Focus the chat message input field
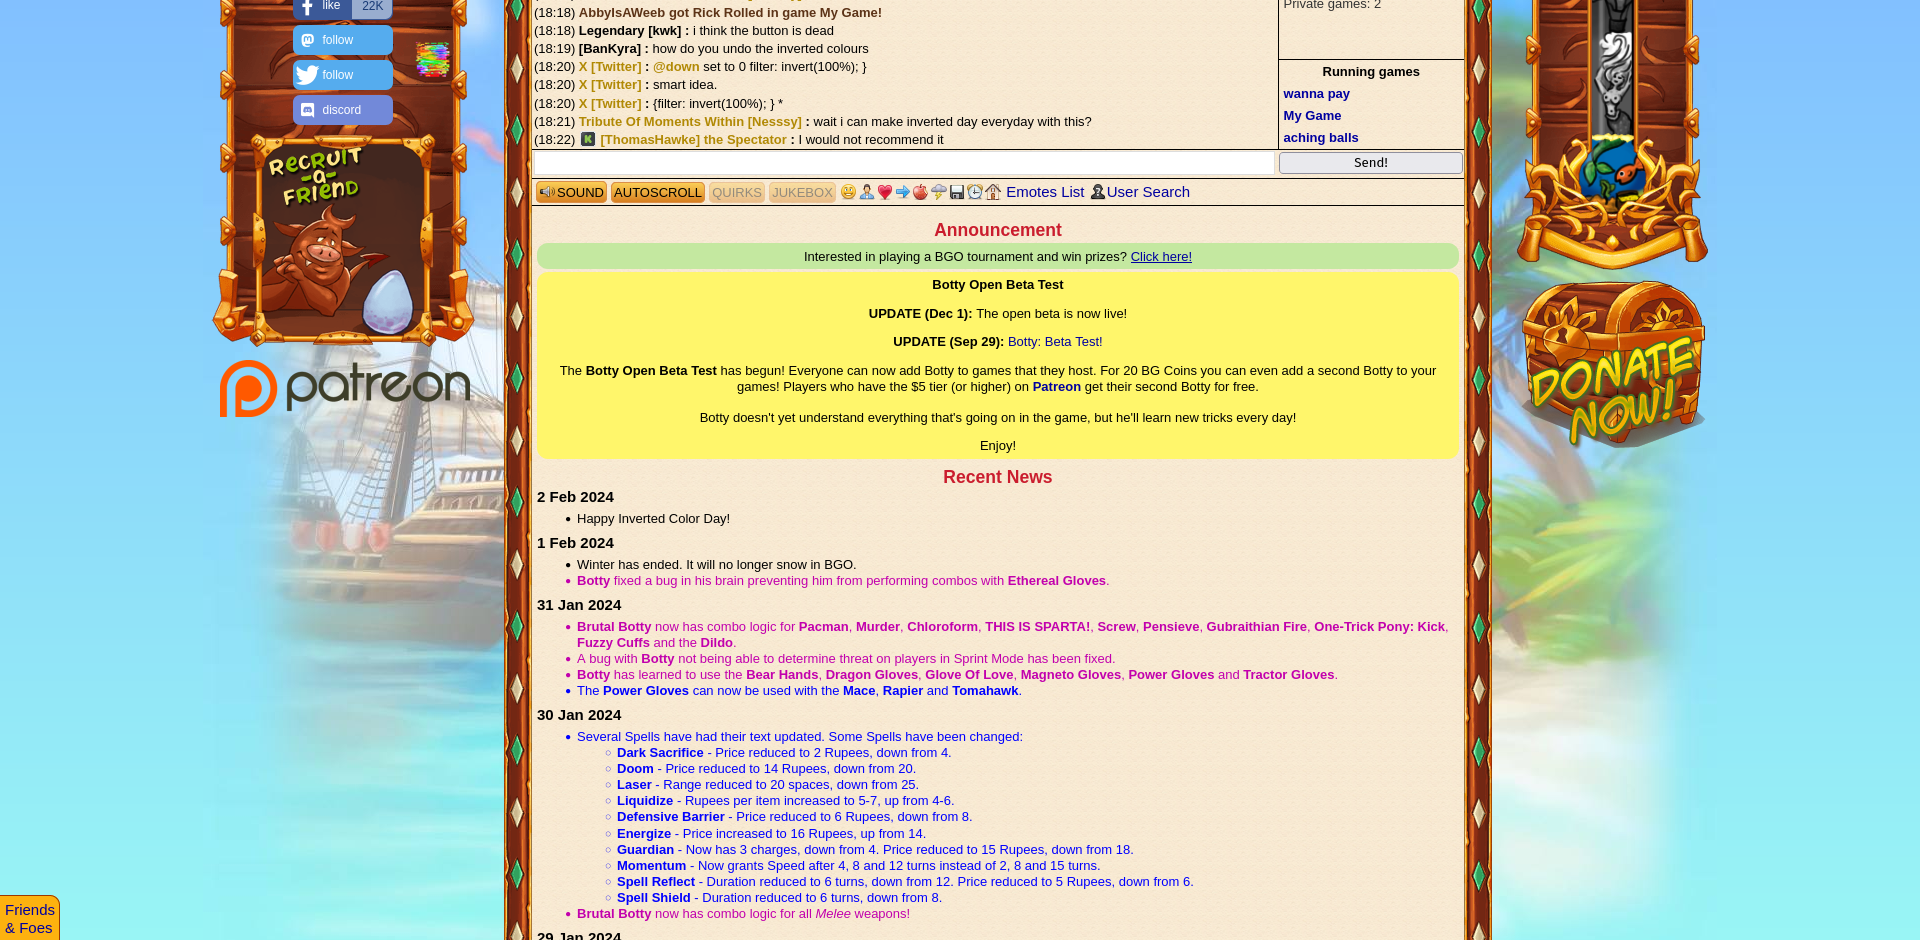1920x940 pixels. pos(904,163)
